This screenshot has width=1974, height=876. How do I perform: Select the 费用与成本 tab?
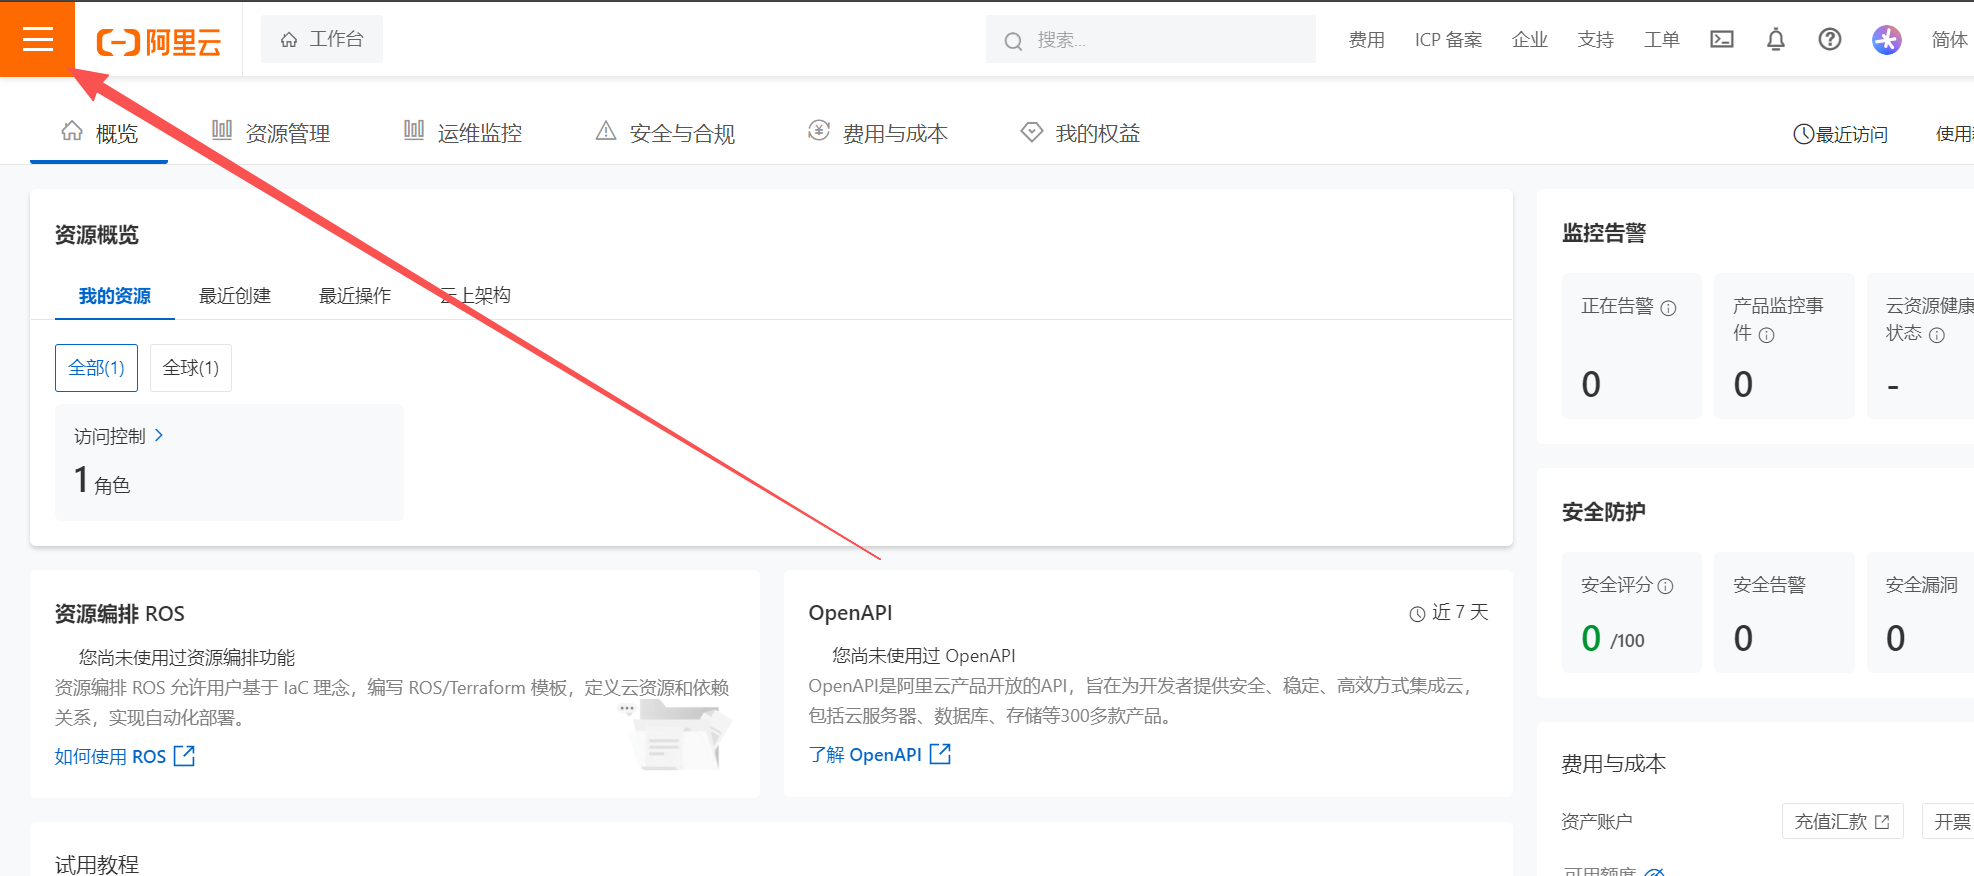tap(878, 133)
